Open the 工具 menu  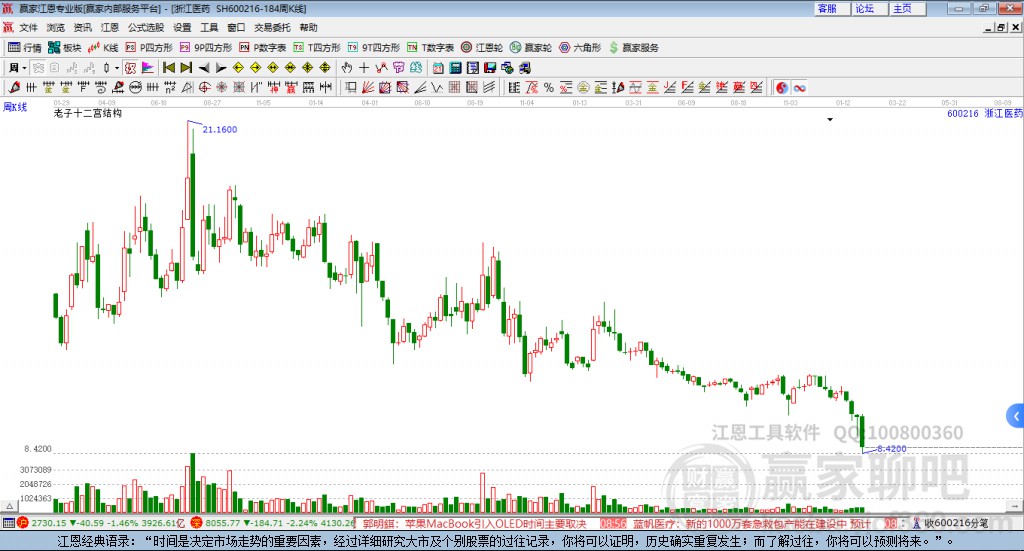pyautogui.click(x=209, y=27)
